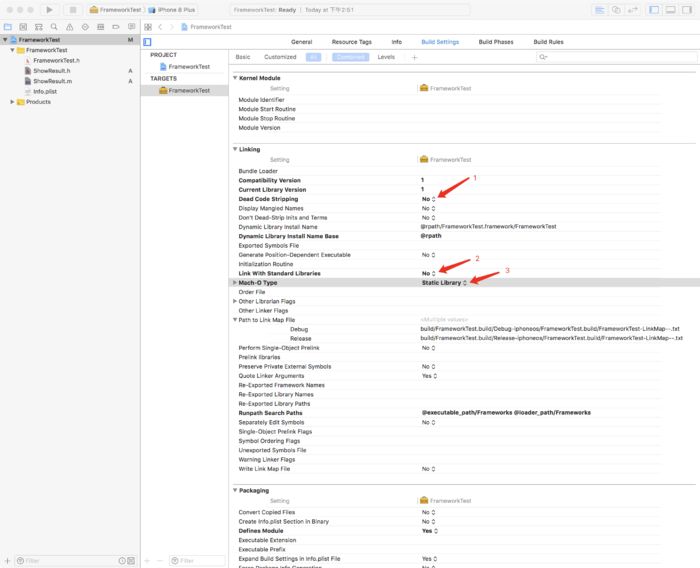The width and height of the screenshot is (700, 568).
Task: Open the Mach-O Type Static Library popup
Action: (x=444, y=283)
